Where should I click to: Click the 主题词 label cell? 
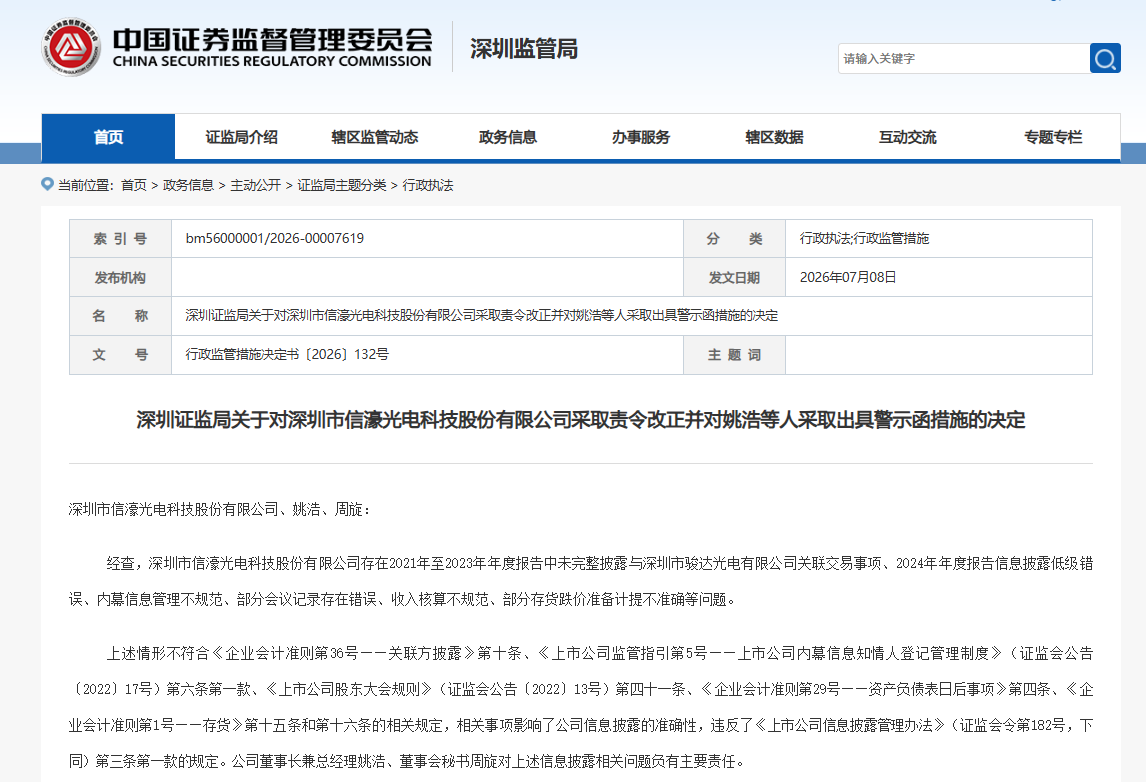pos(735,354)
